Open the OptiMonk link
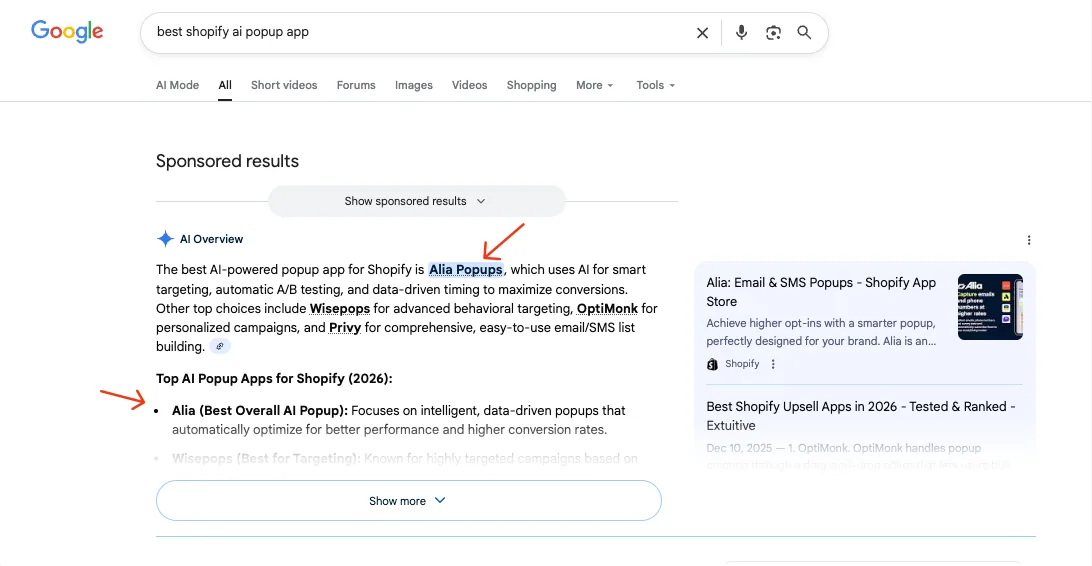This screenshot has height=566, width=1092. tap(607, 308)
